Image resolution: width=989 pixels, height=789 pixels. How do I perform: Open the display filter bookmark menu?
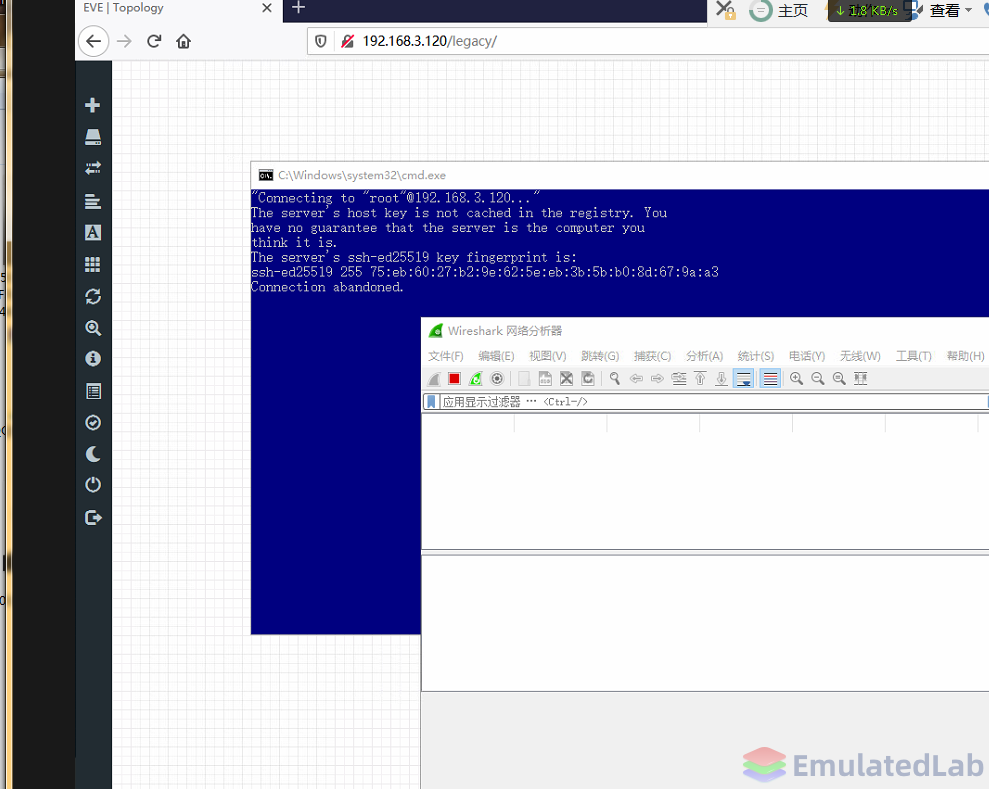click(x=431, y=402)
